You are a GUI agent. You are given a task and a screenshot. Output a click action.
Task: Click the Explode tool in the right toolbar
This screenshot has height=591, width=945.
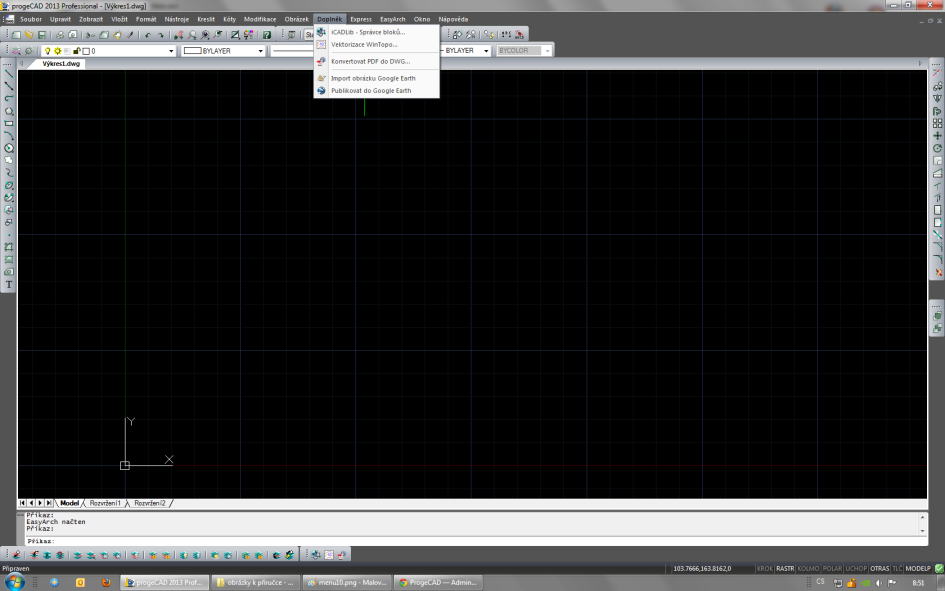coord(937,272)
